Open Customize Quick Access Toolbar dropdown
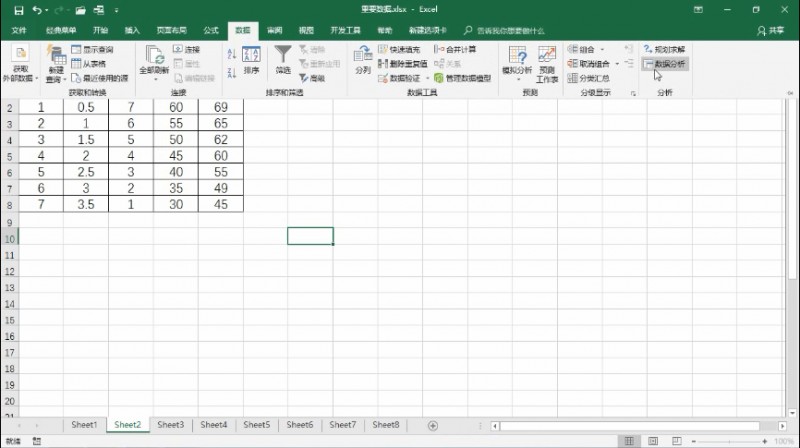The width and height of the screenshot is (800, 448). (116, 10)
